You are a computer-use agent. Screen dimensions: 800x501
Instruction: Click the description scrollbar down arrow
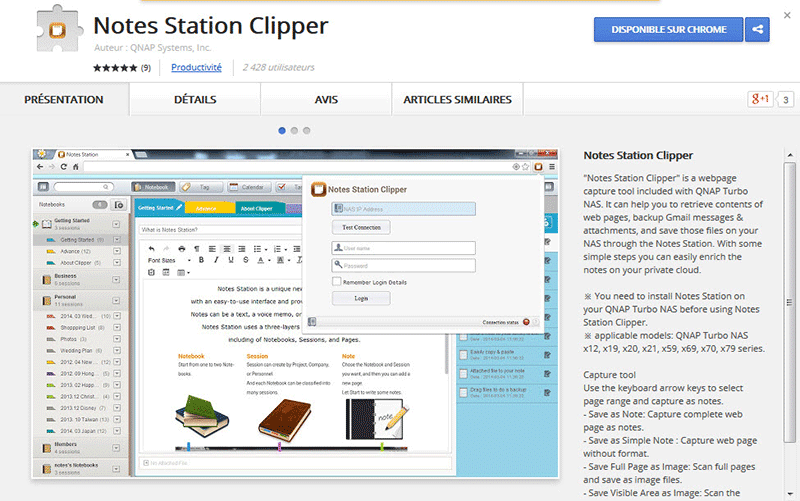pos(790,493)
